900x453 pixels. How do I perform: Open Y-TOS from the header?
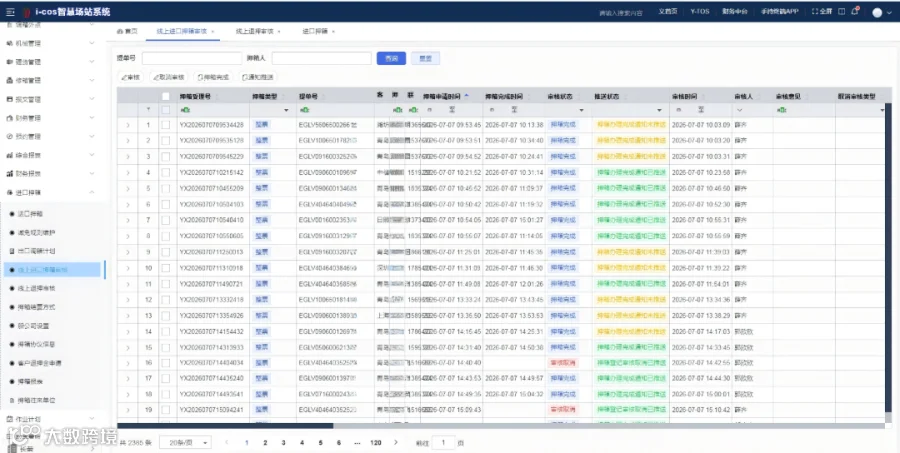(700, 11)
